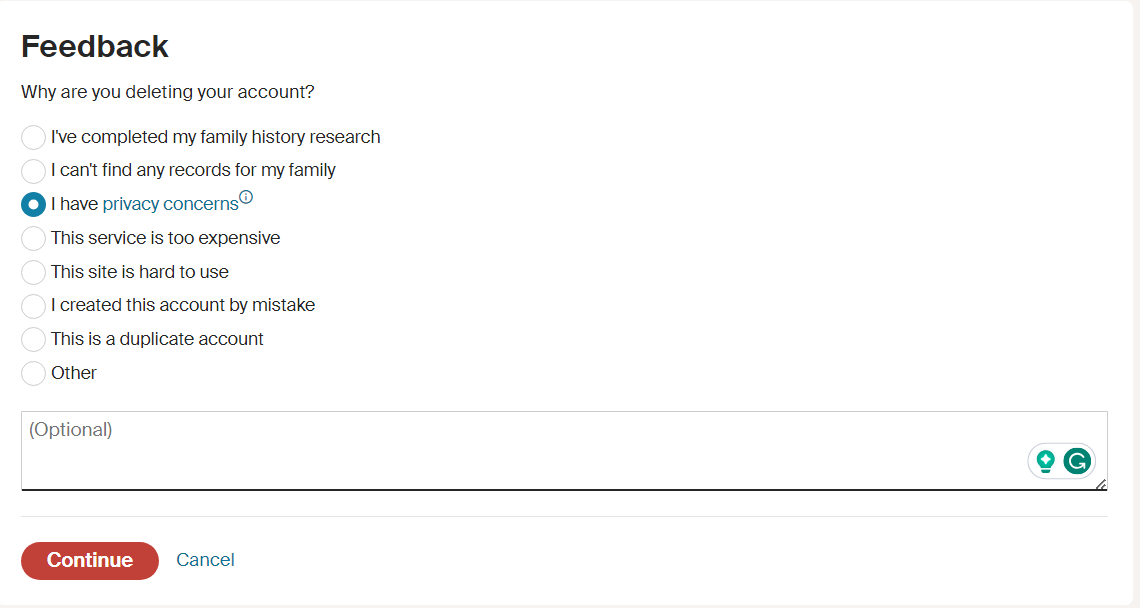The width and height of the screenshot is (1140, 608).
Task: Click the Cancel link
Action: coord(205,560)
